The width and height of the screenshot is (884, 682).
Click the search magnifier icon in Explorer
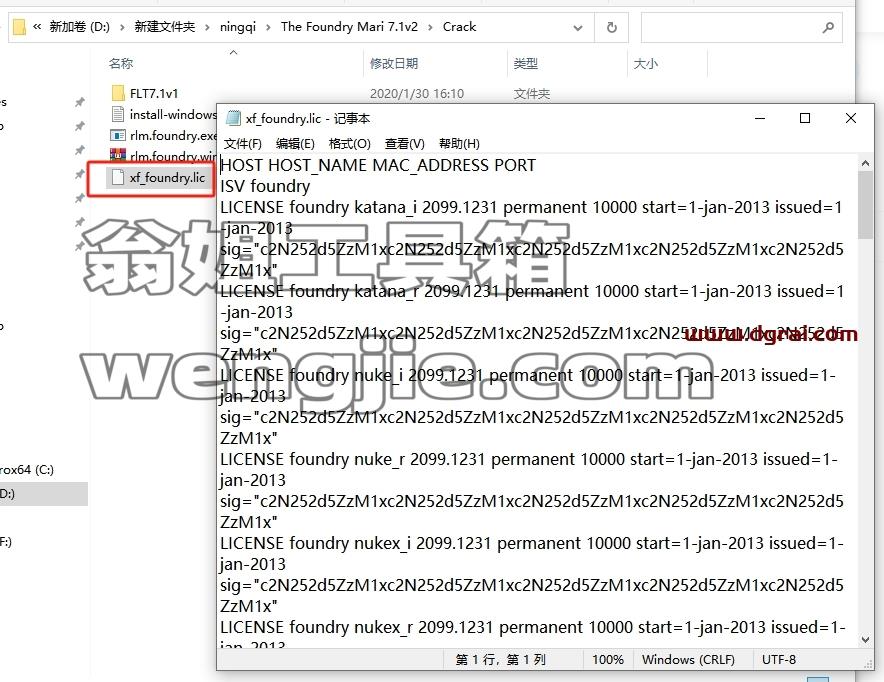[x=828, y=27]
